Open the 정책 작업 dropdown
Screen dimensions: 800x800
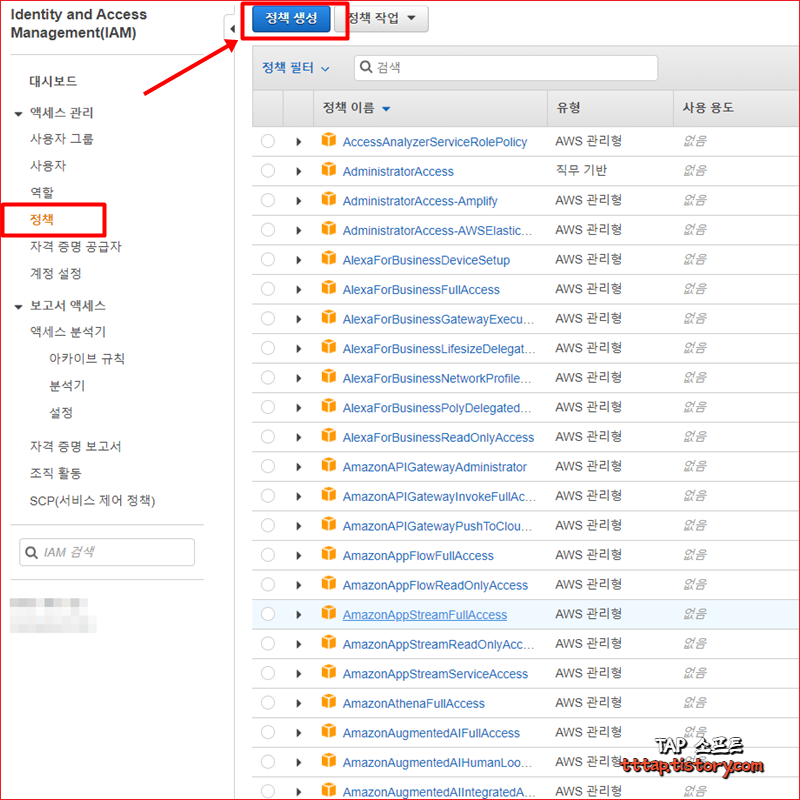(382, 19)
